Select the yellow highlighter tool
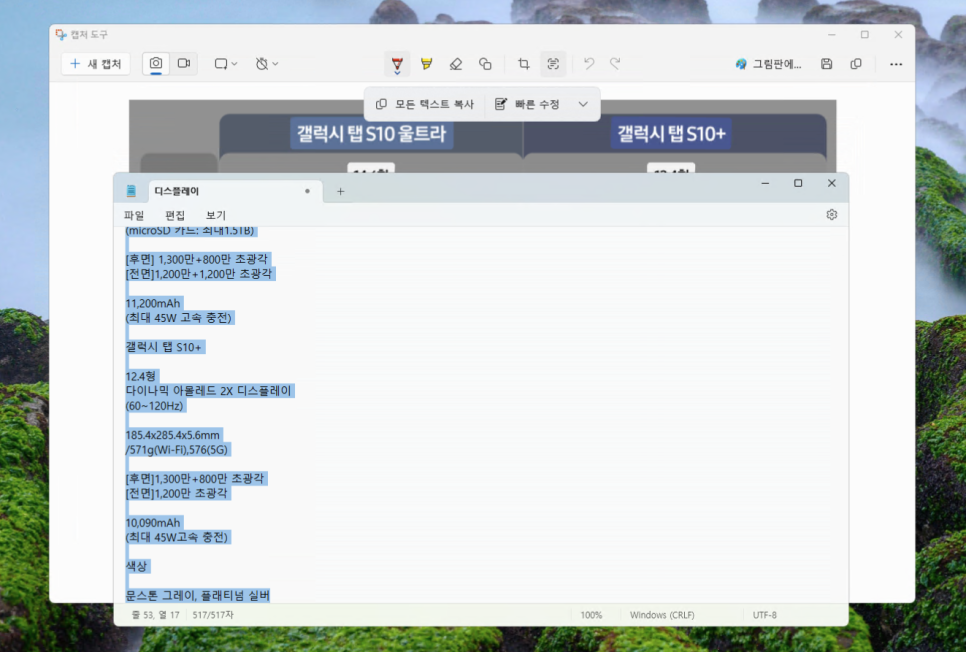Screen dimensions: 966x652 coord(426,63)
